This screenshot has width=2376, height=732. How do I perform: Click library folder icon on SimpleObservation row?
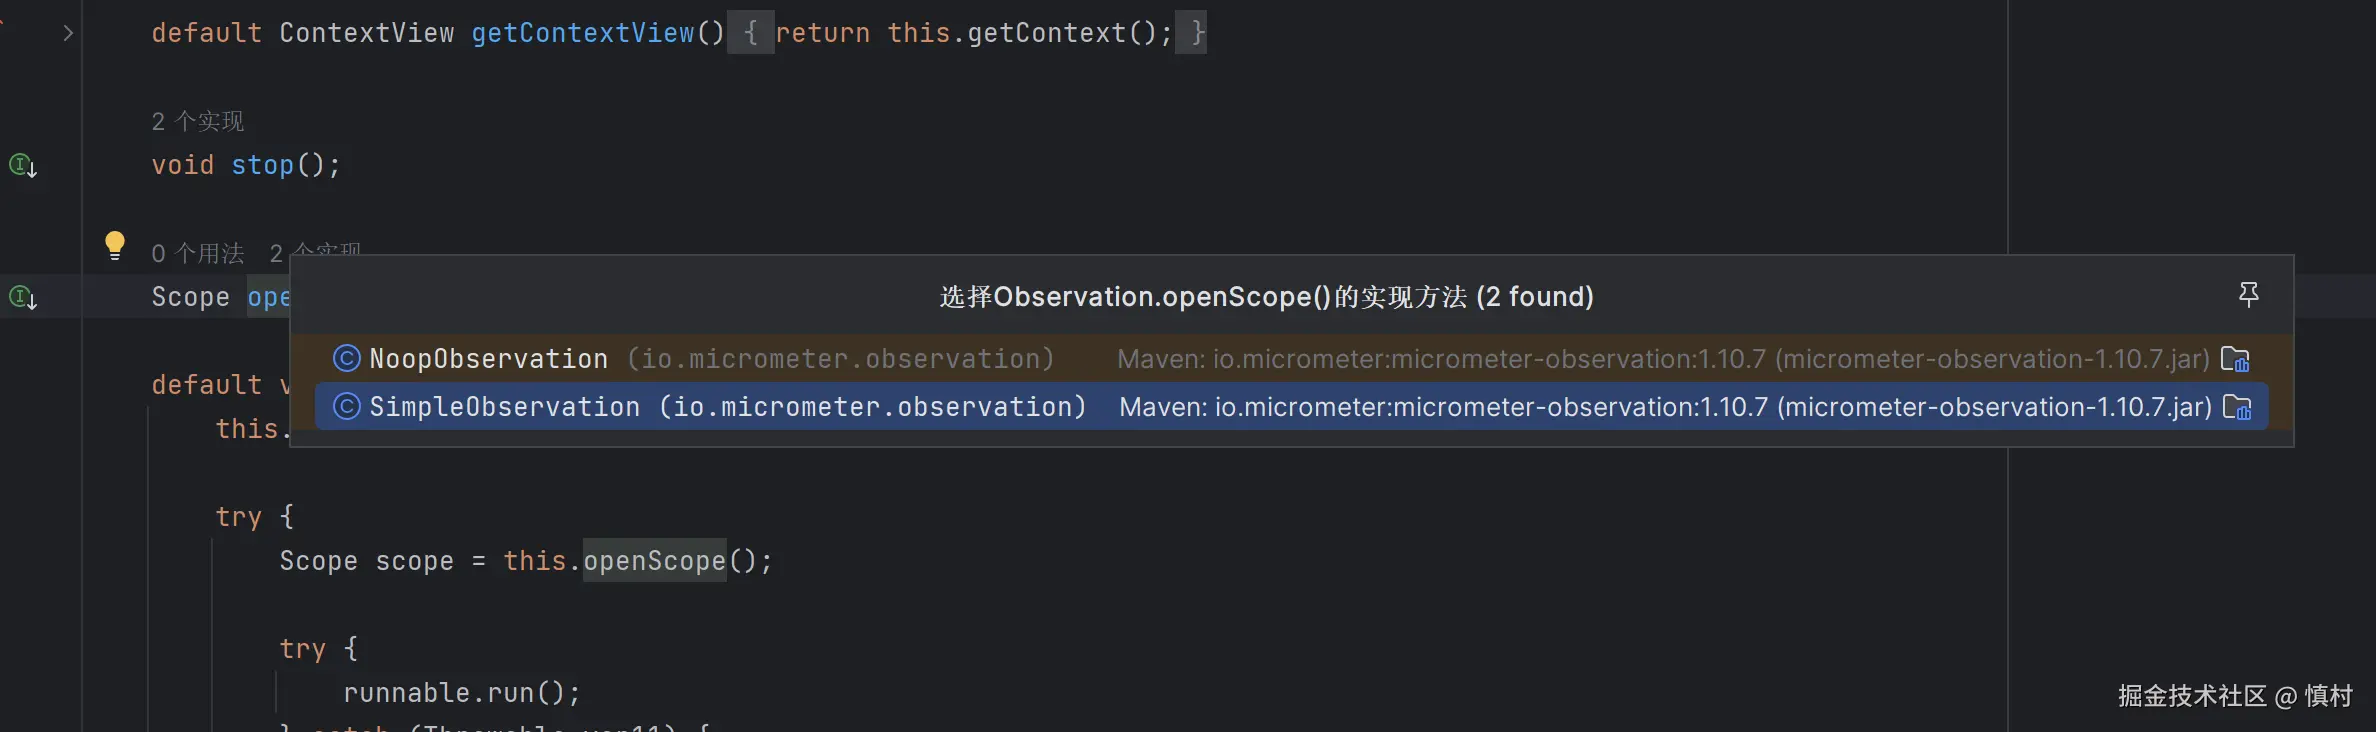coord(2236,407)
